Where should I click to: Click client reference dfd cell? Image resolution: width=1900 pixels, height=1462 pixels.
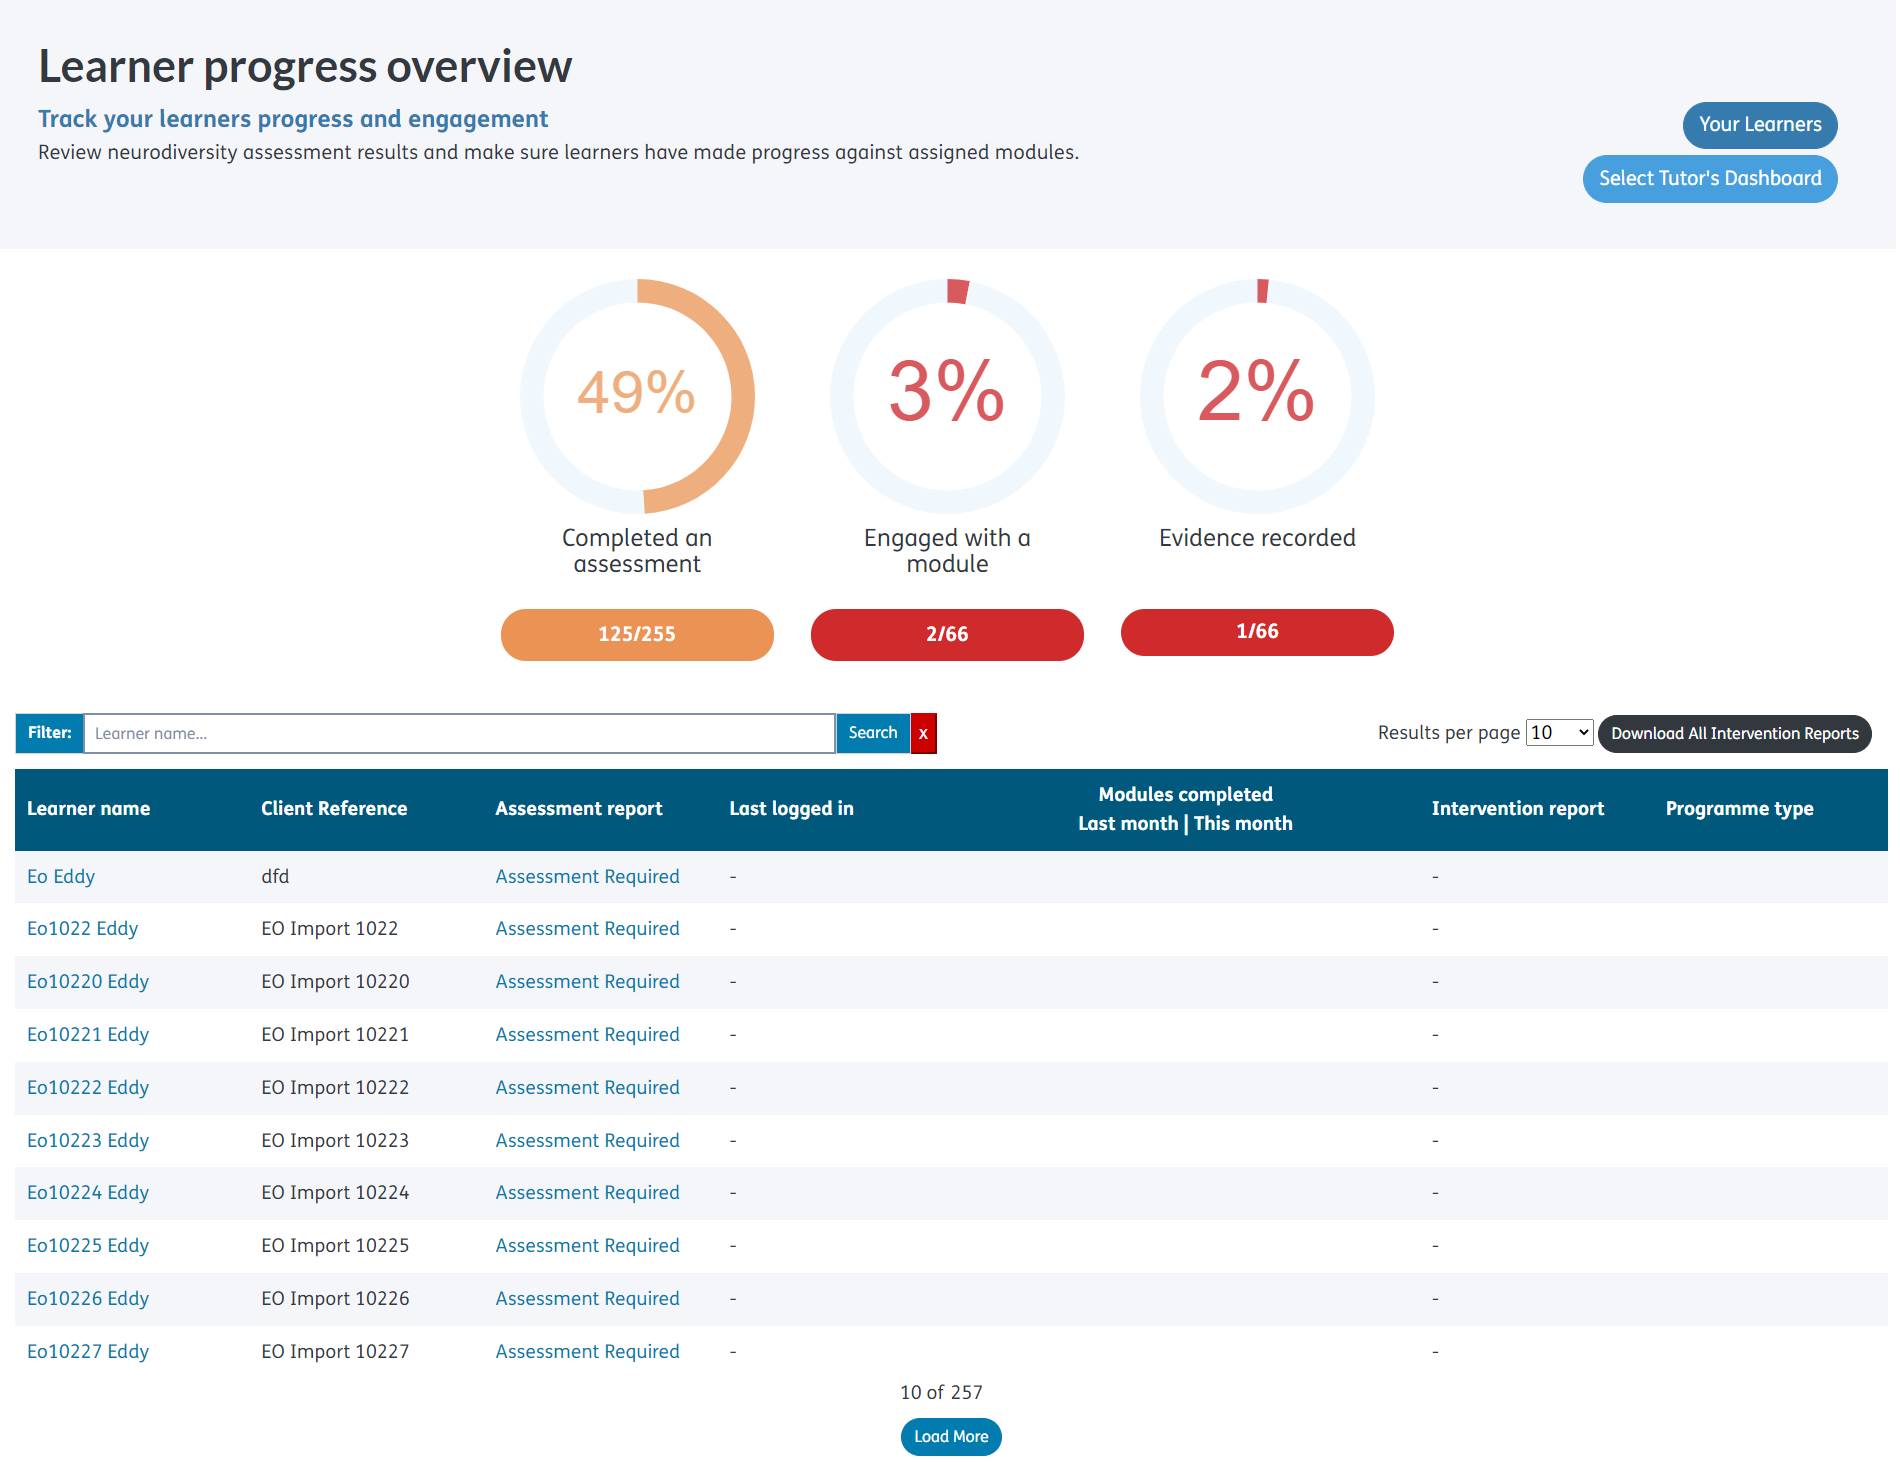point(275,877)
